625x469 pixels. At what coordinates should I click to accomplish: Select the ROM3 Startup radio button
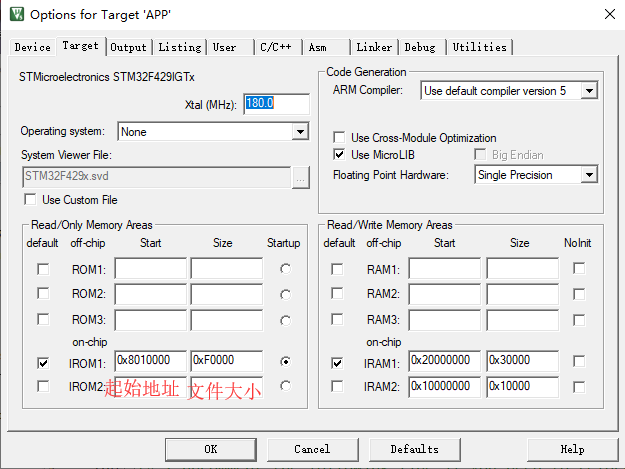(x=285, y=320)
